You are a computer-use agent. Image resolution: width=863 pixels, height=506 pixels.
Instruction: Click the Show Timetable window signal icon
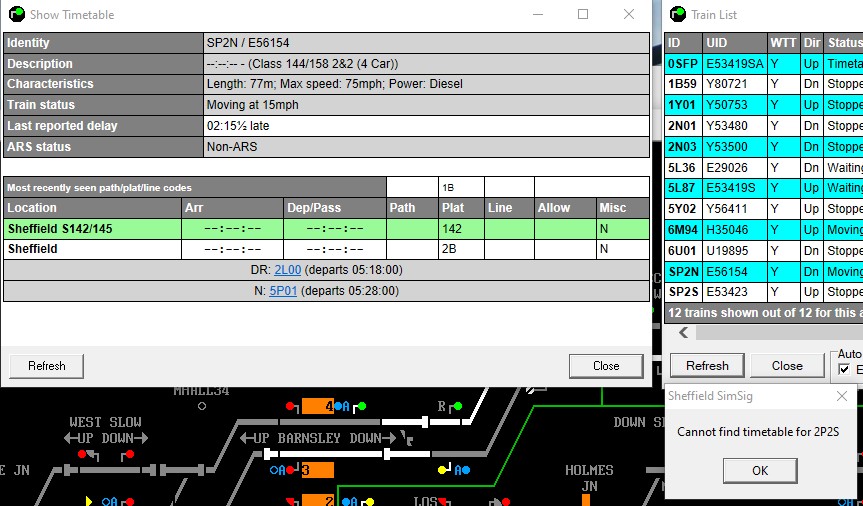click(x=17, y=14)
